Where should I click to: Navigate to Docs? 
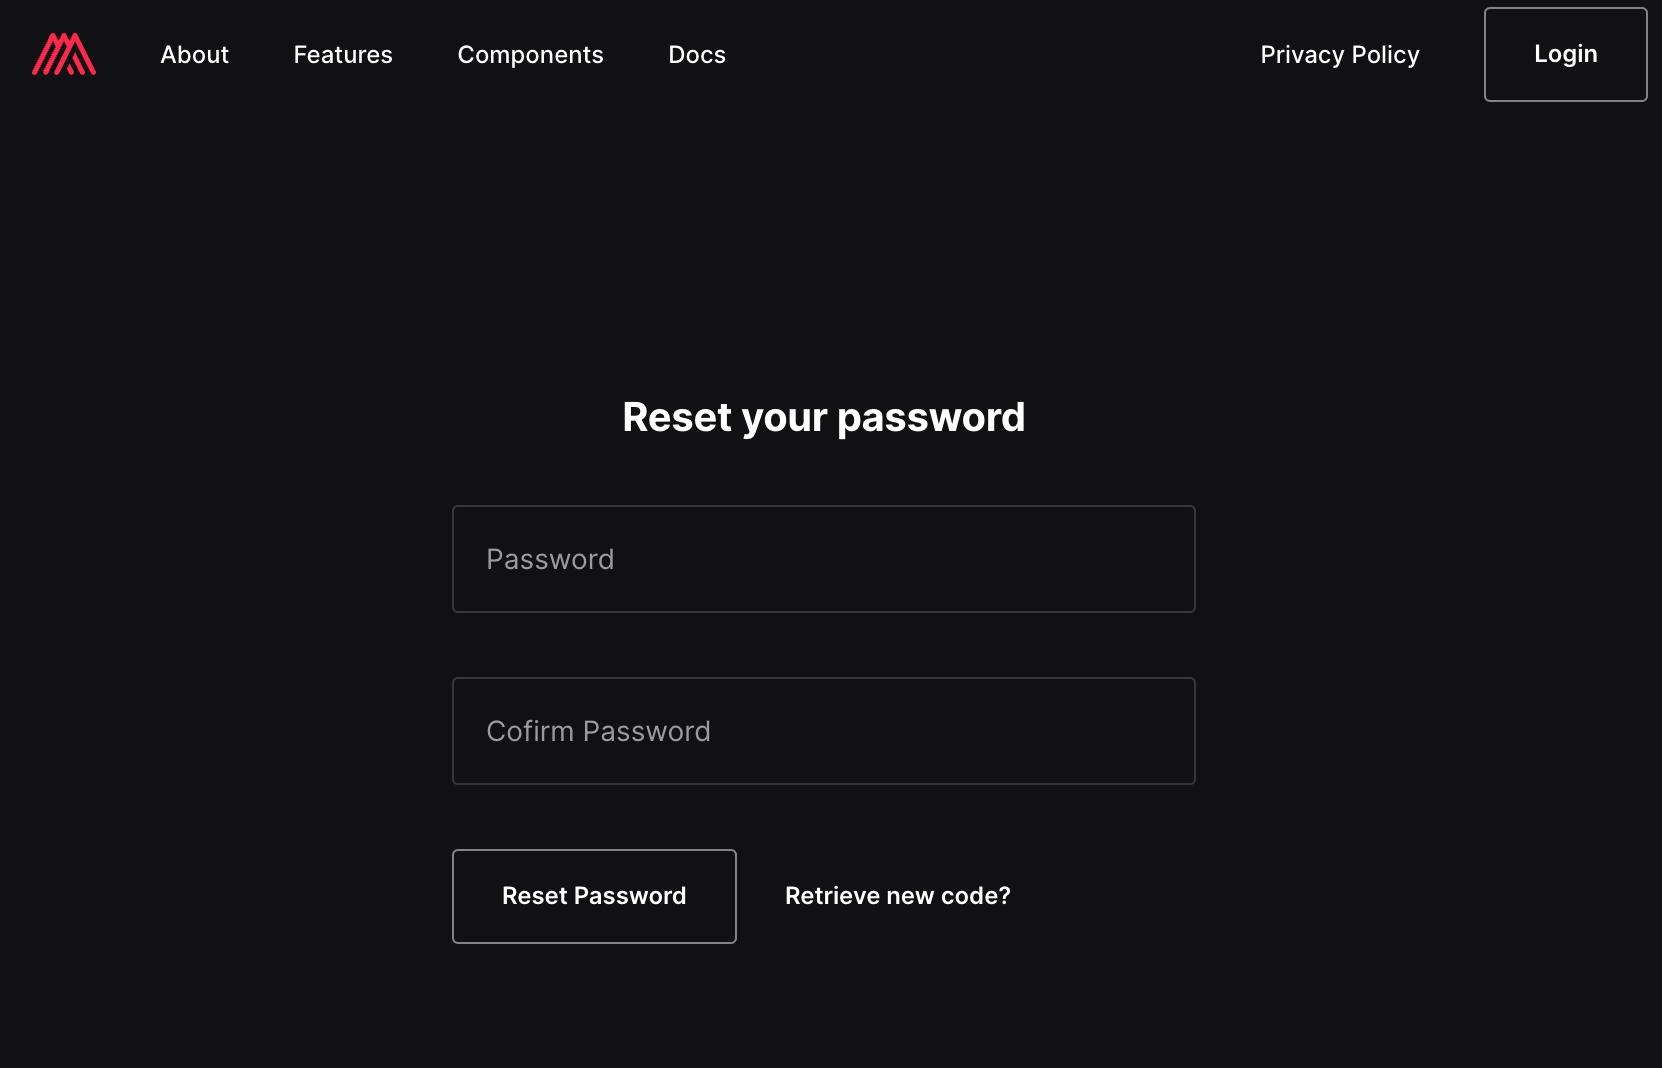[x=697, y=55]
